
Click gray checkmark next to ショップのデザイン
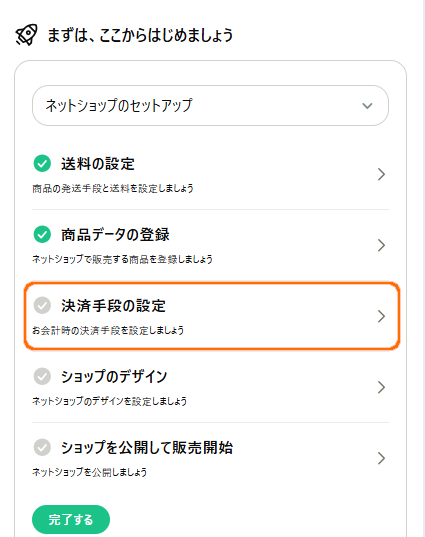click(x=42, y=376)
